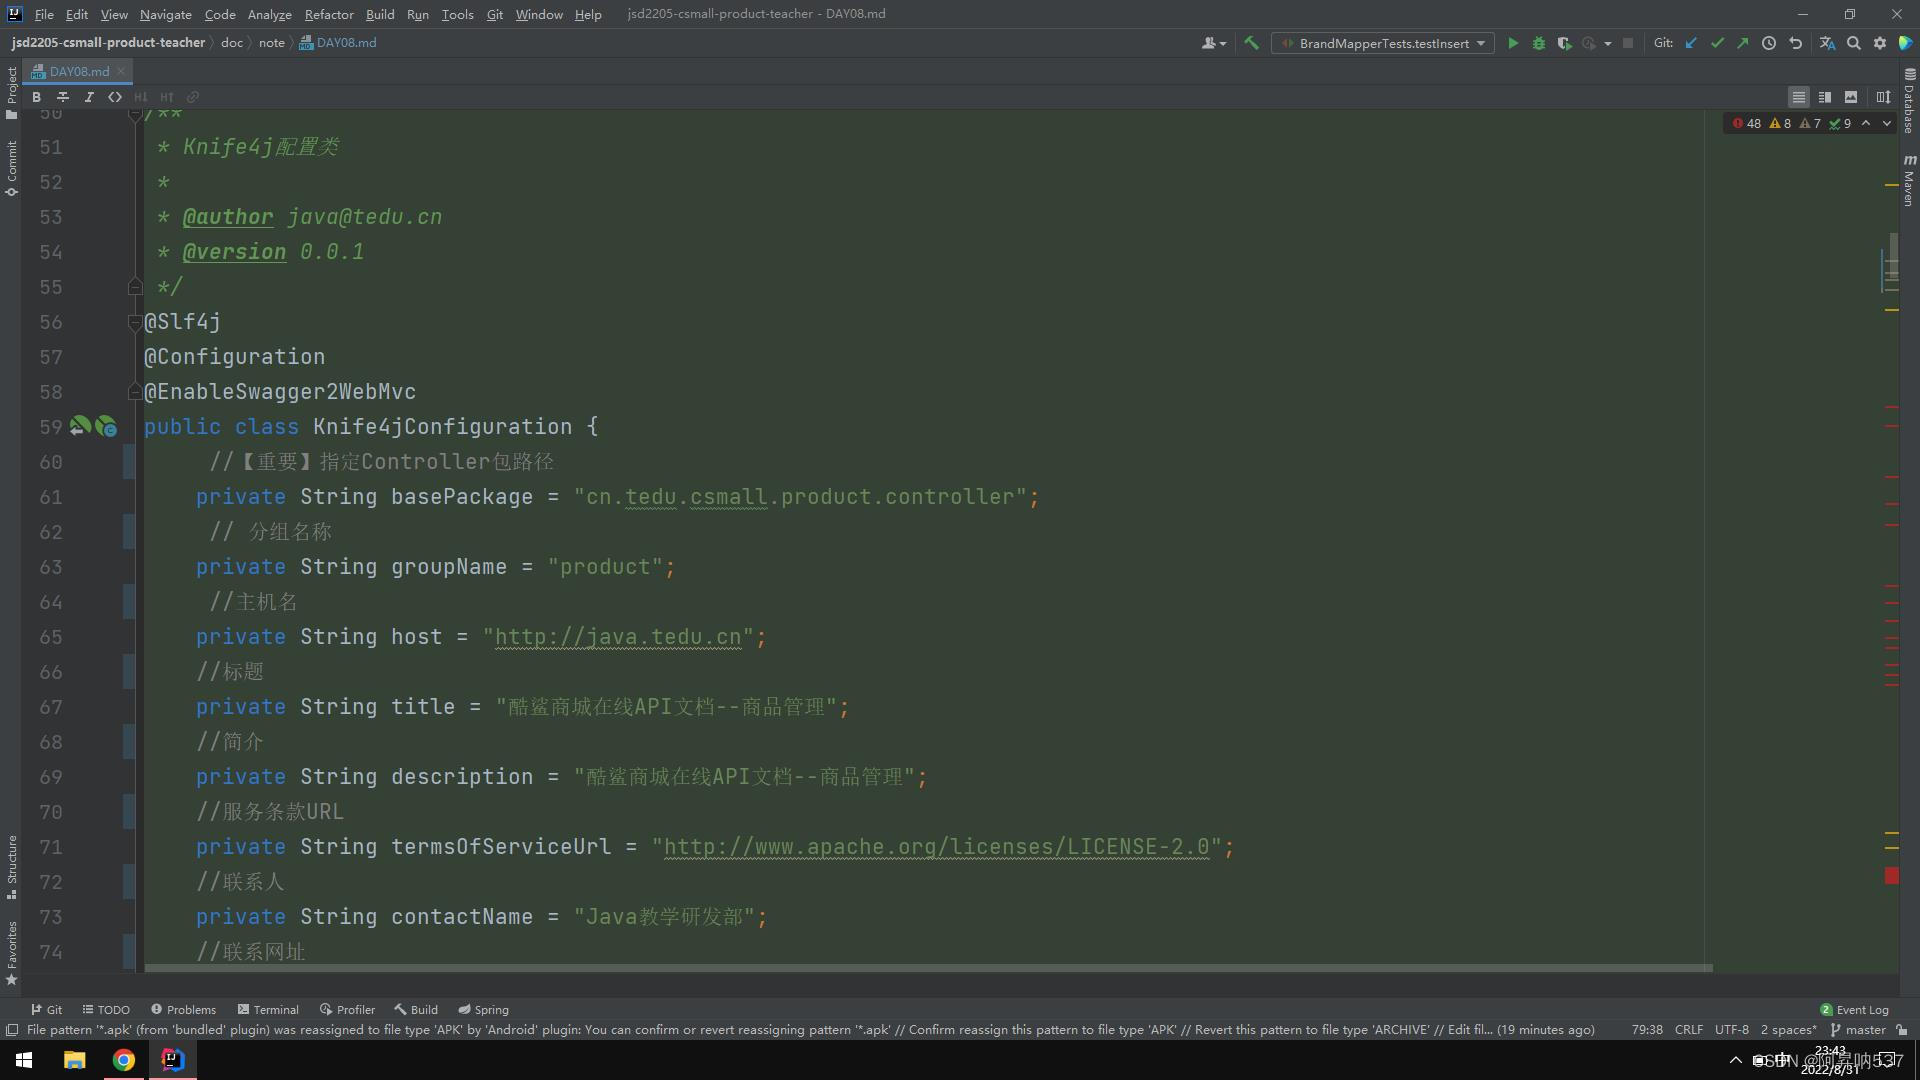Screen dimensions: 1920x1080
Task: Click the horizontal scrollbar under the editor
Action: click(x=928, y=968)
